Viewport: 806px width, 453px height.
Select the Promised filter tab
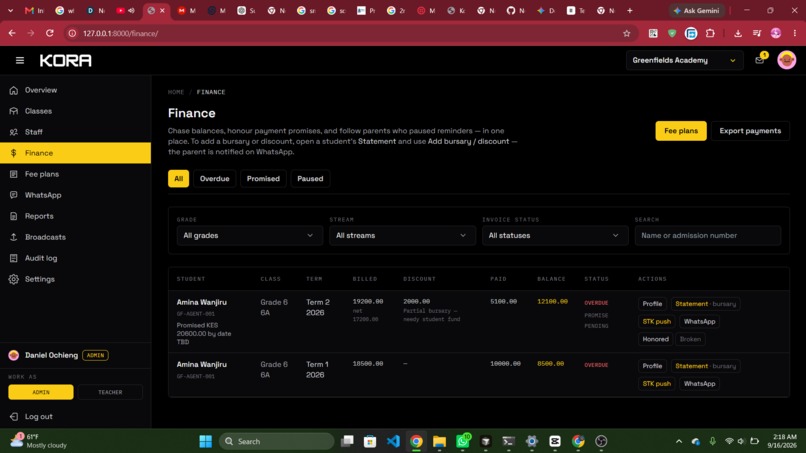click(x=263, y=178)
